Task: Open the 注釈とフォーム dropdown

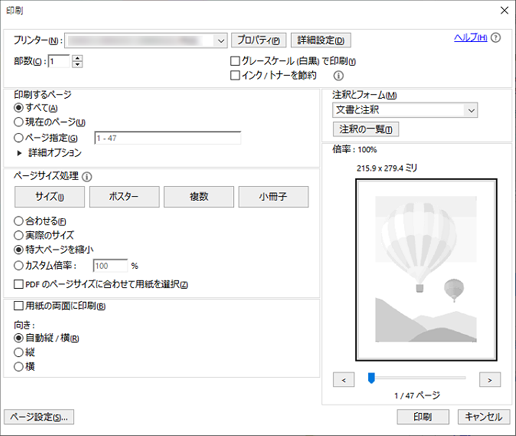Action: (x=405, y=110)
